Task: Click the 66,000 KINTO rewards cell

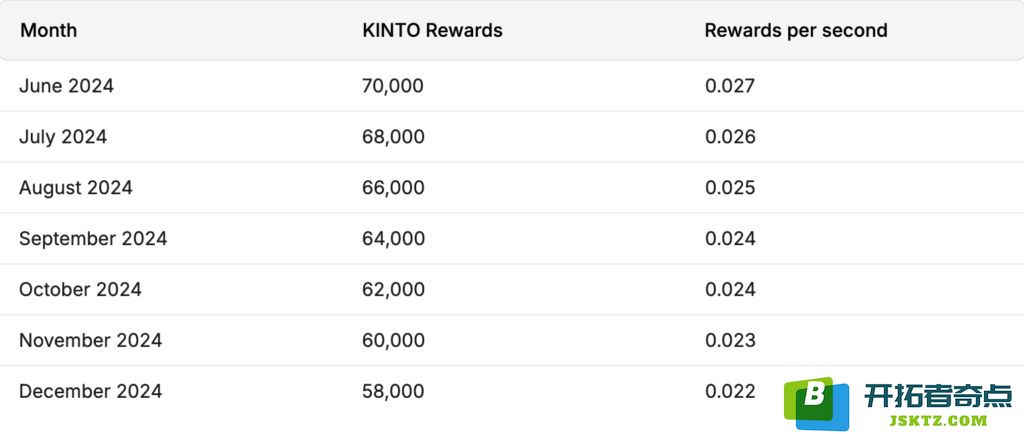Action: click(393, 187)
